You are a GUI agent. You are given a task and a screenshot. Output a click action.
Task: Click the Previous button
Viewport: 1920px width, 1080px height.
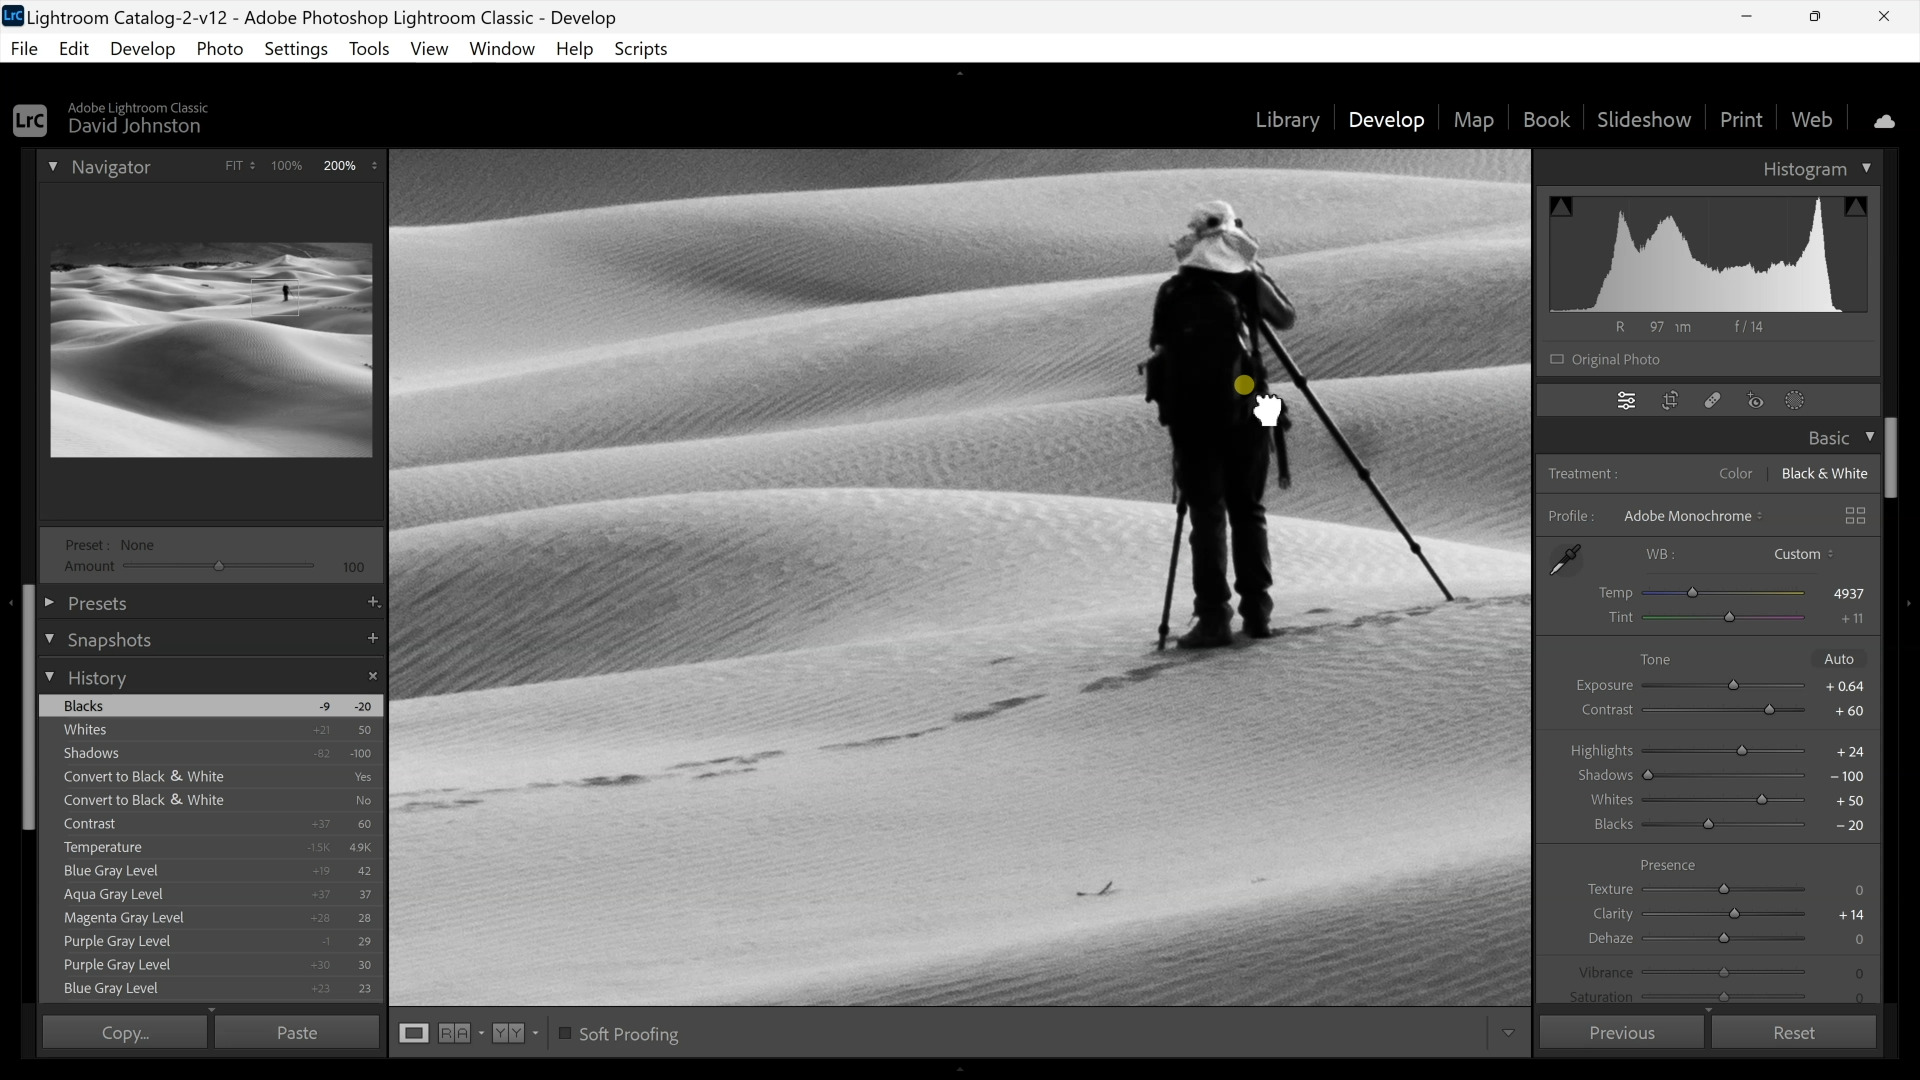pyautogui.click(x=1621, y=1032)
